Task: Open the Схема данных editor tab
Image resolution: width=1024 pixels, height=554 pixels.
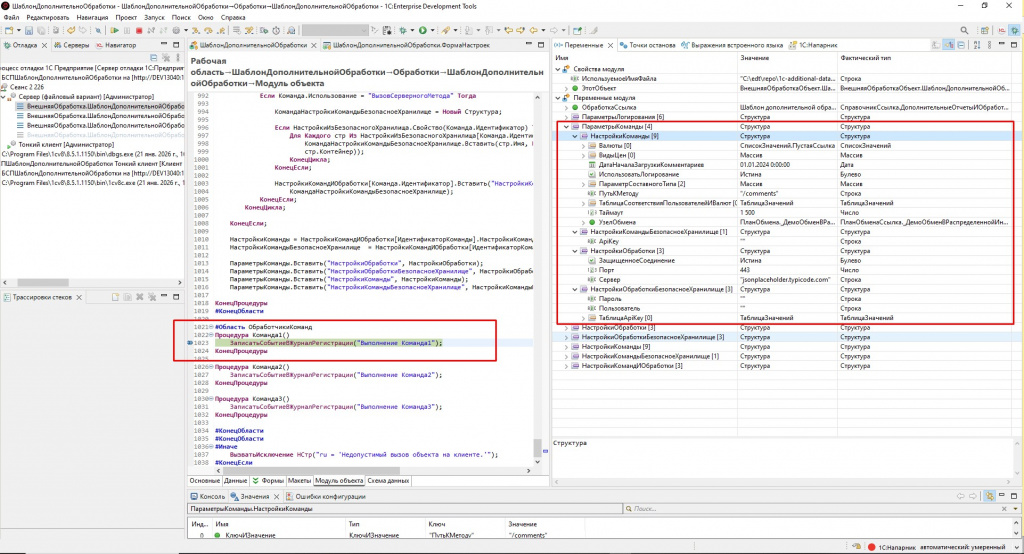Action: (x=388, y=480)
